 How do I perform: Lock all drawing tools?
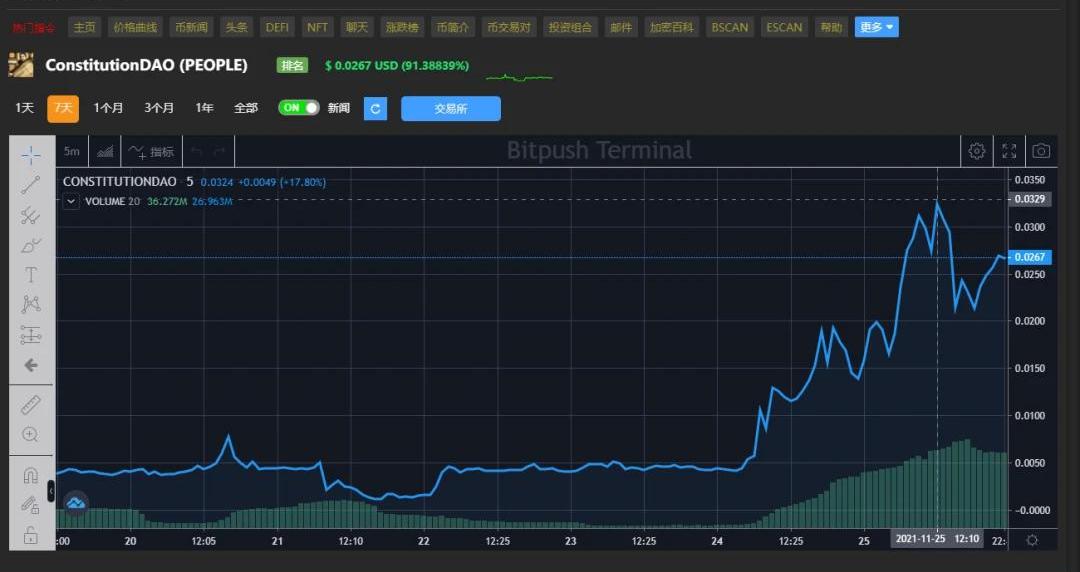(x=31, y=536)
